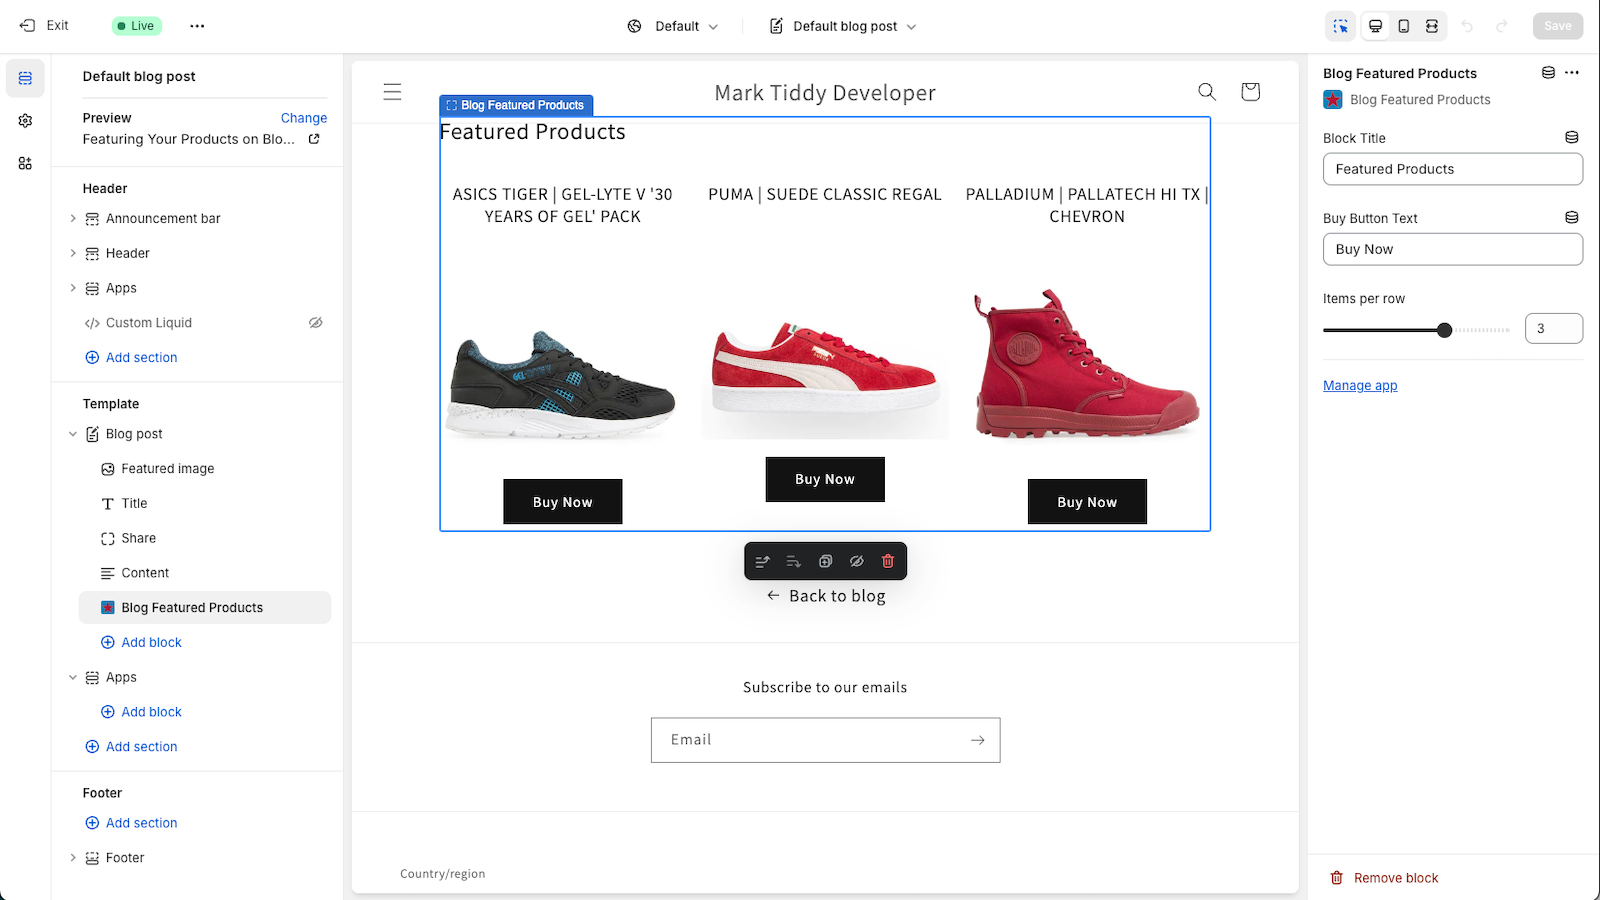The height and width of the screenshot is (900, 1600).
Task: Click Buy Now under PUMA Suede product
Action: [x=825, y=479]
